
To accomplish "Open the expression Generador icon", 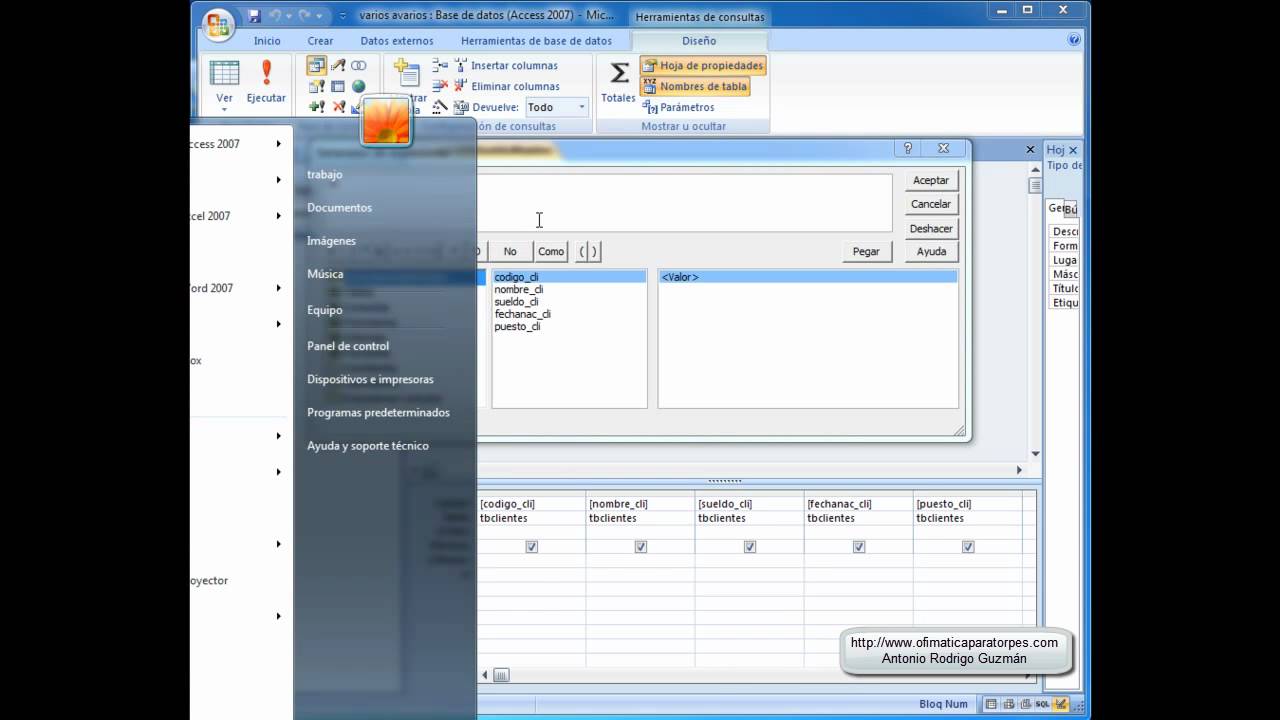I will coord(440,107).
